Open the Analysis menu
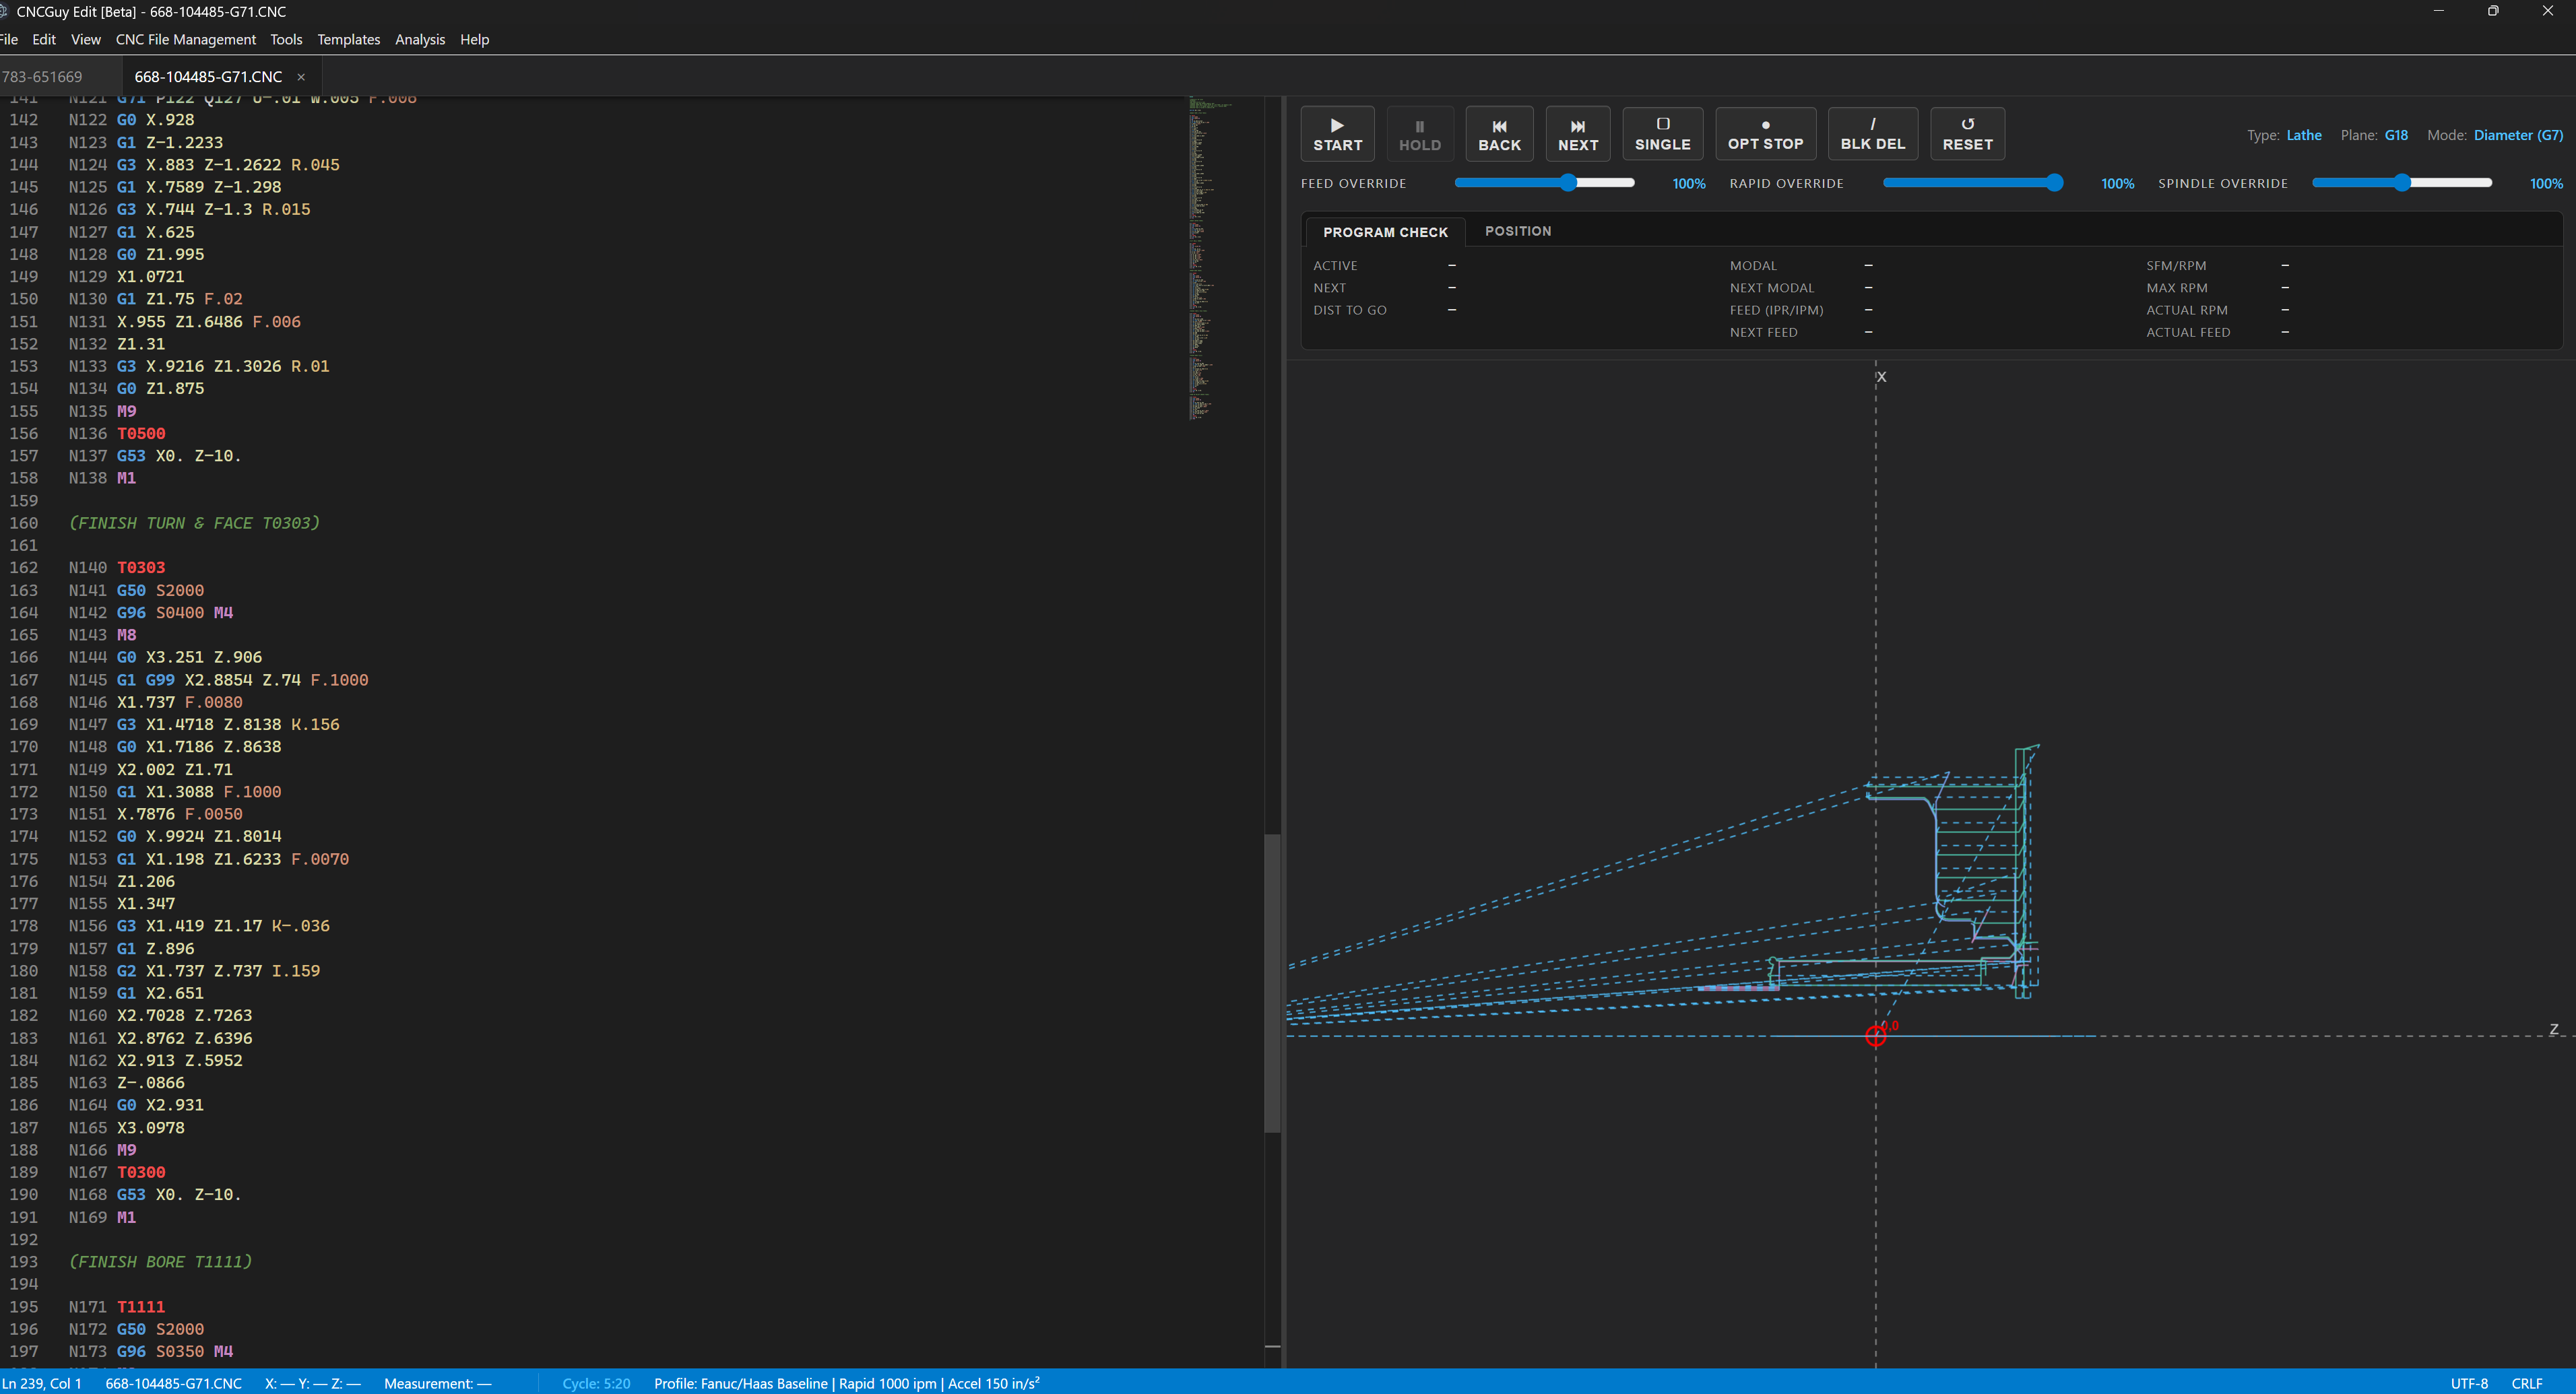The width and height of the screenshot is (2576, 1394). coord(419,39)
